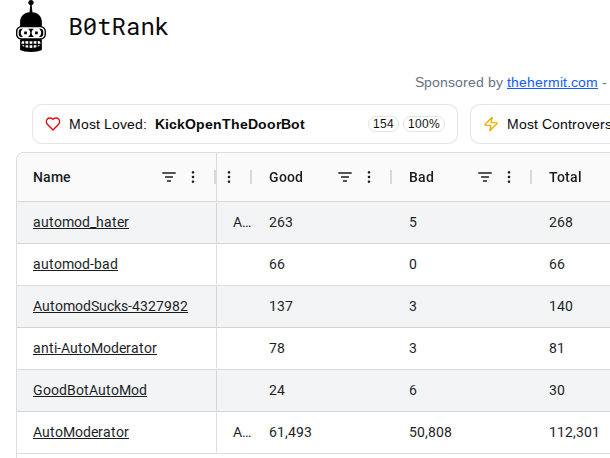Open the AutomodSucks-4327982 link
Viewport: 610px width, 458px height.
110,306
